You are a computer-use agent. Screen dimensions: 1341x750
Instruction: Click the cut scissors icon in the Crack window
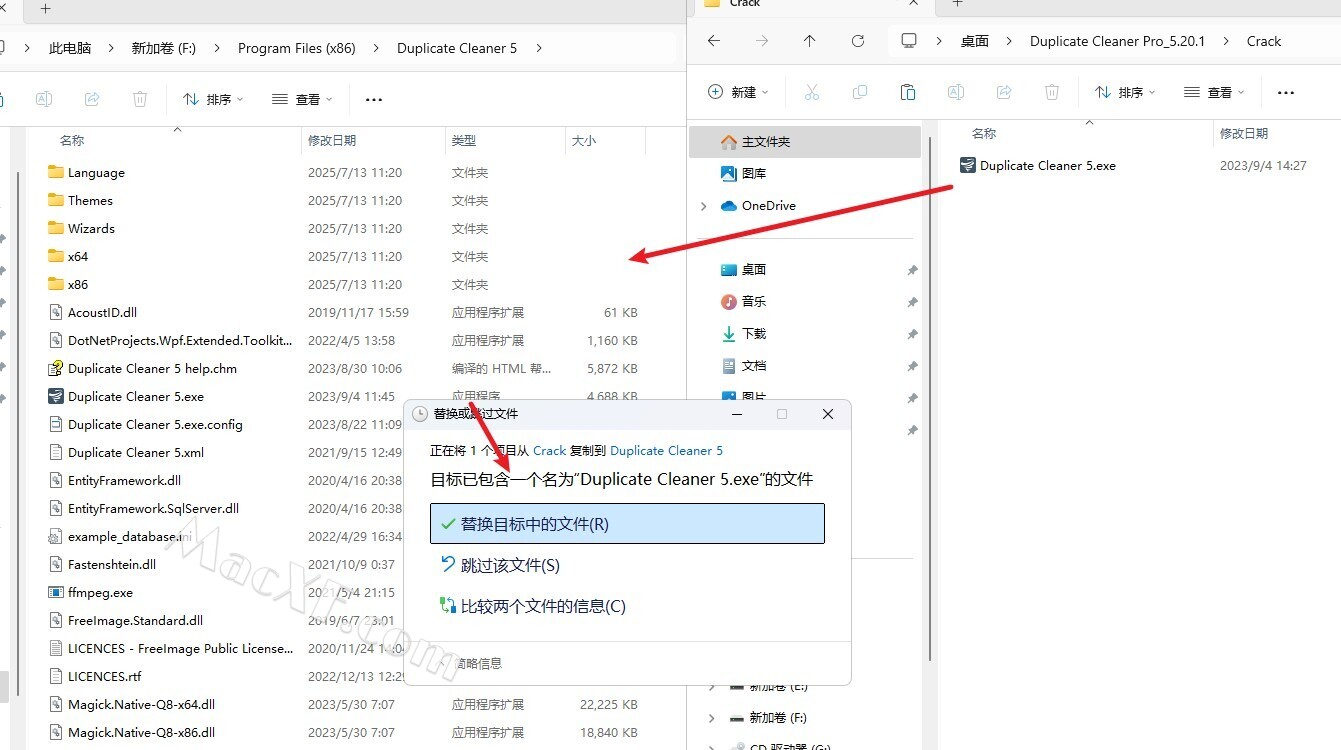point(812,92)
